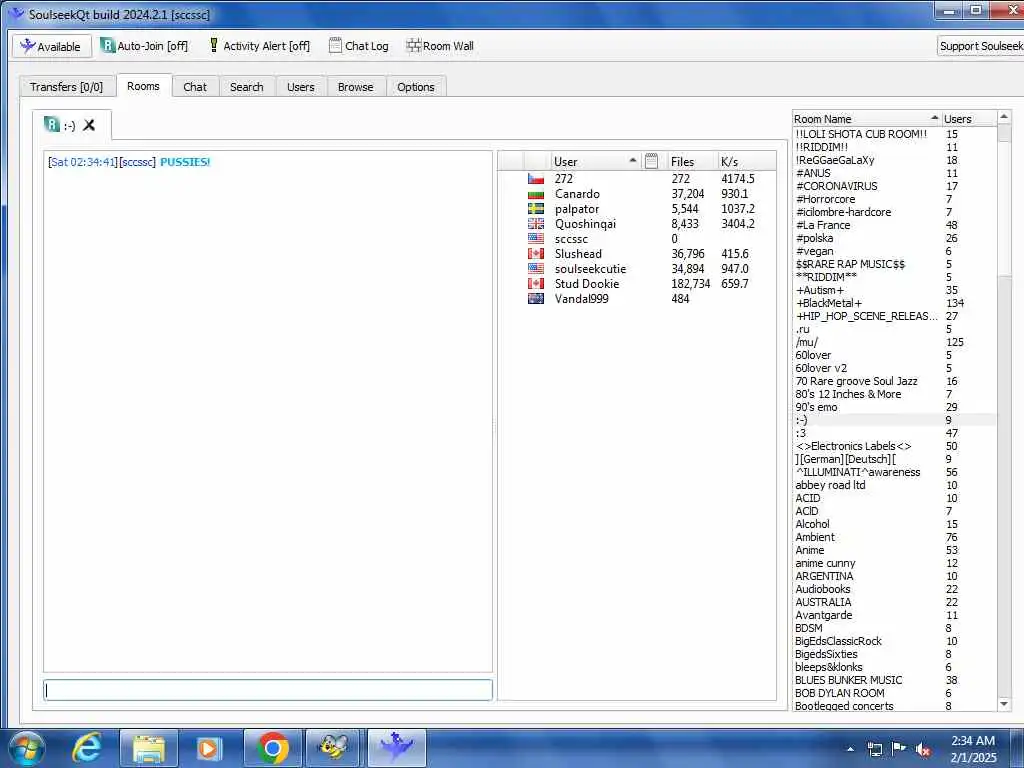Click the chat message input field
1024x768 pixels.
click(268, 690)
